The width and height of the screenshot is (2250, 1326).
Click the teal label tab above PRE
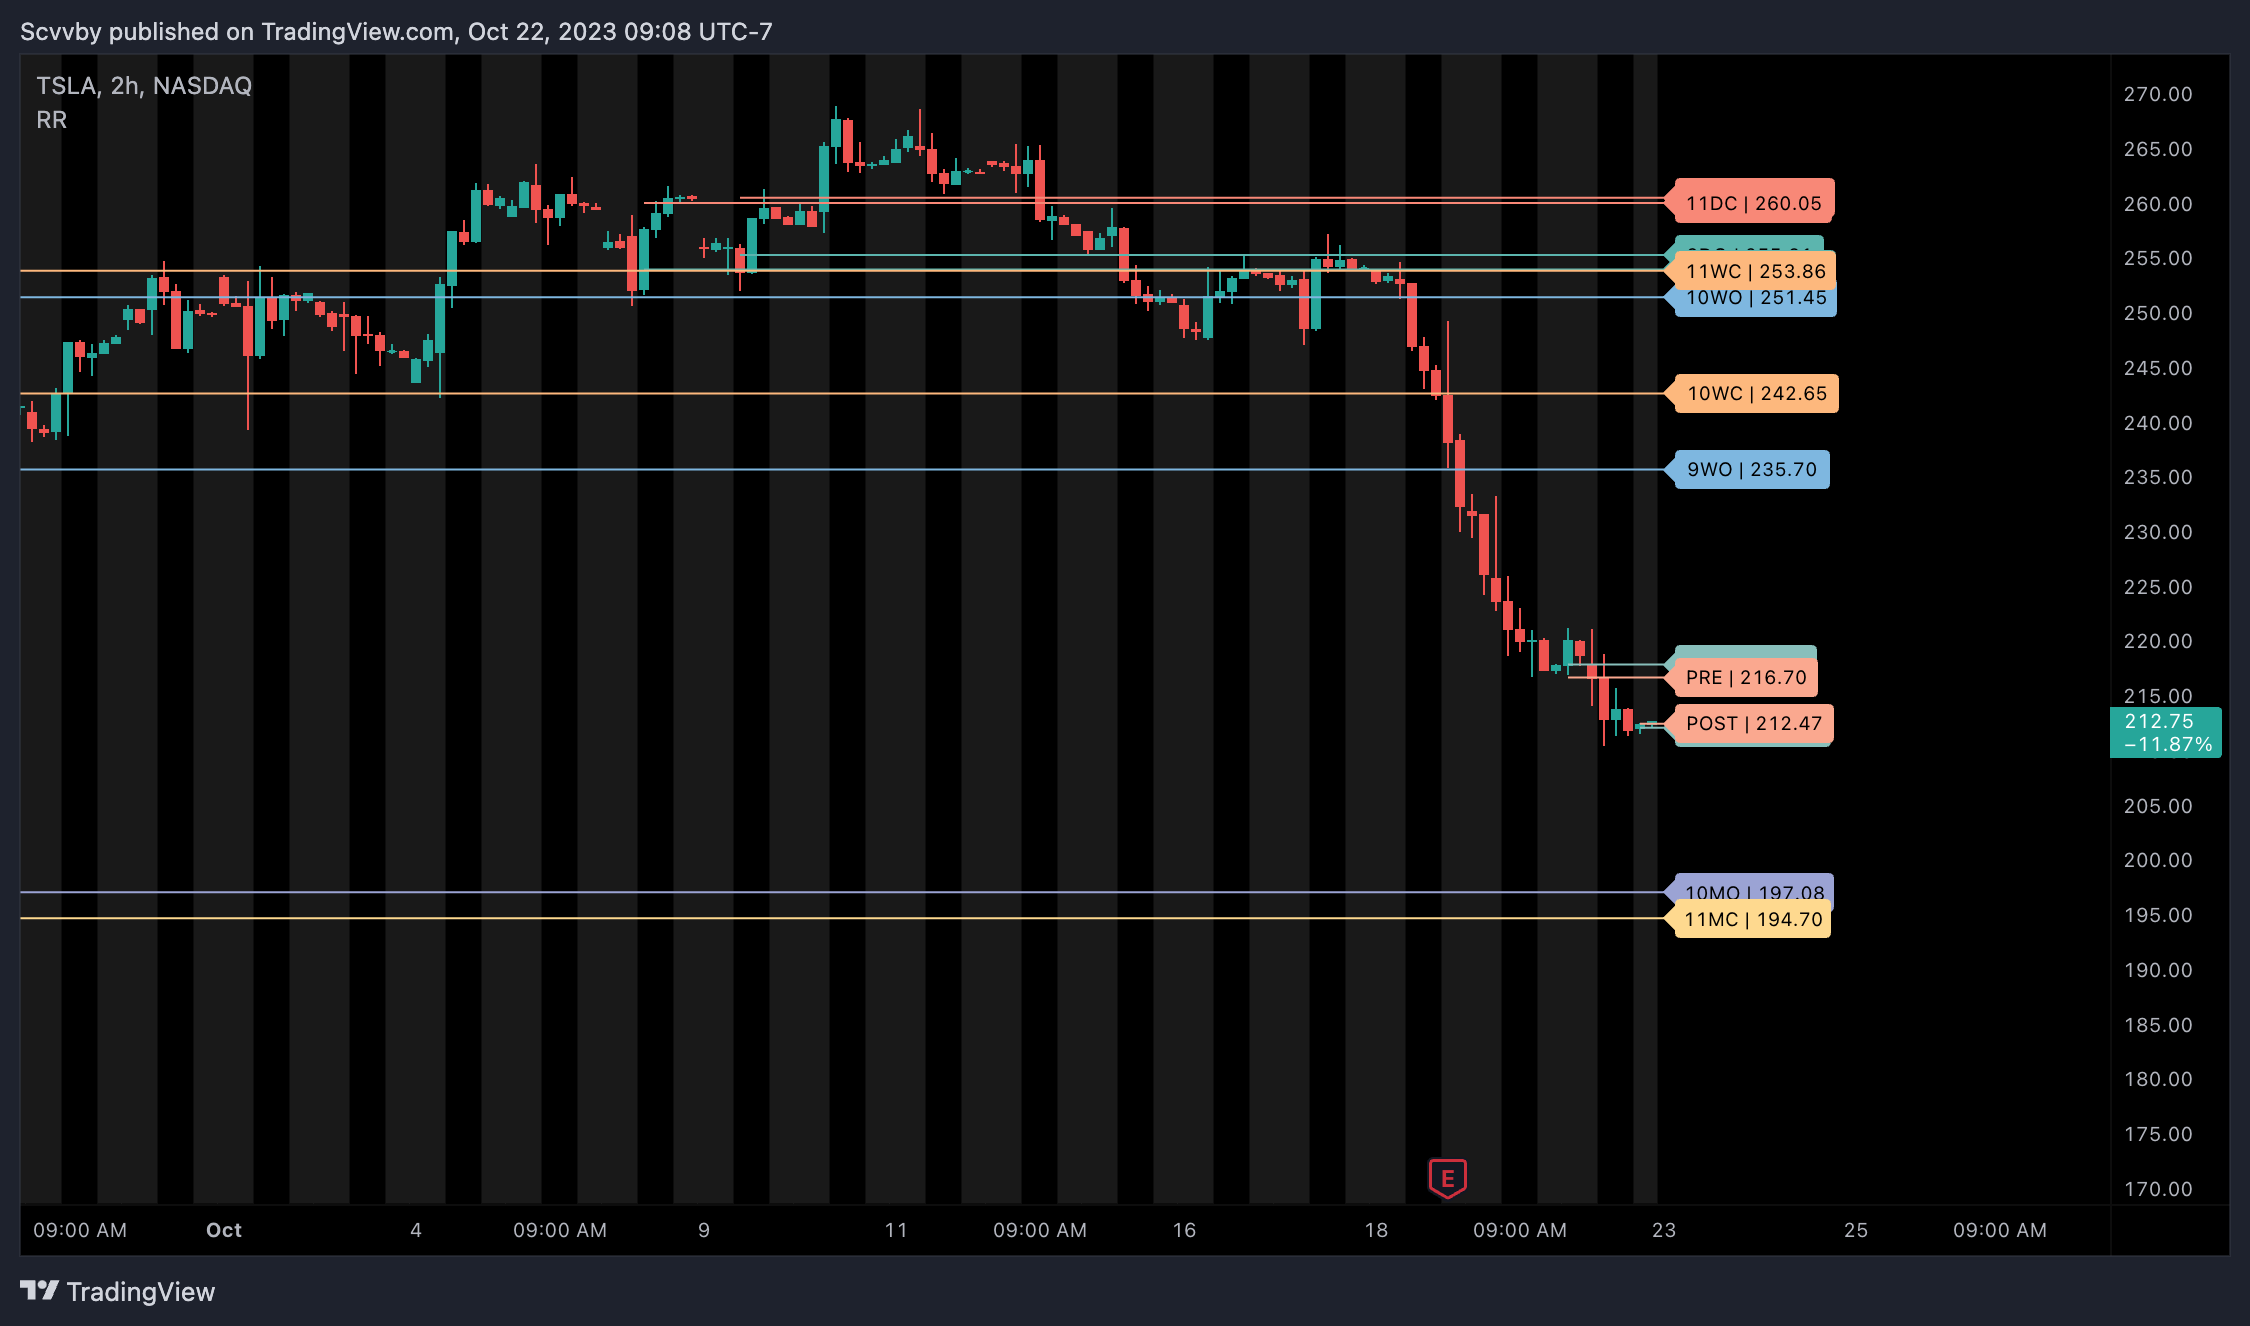(1745, 652)
